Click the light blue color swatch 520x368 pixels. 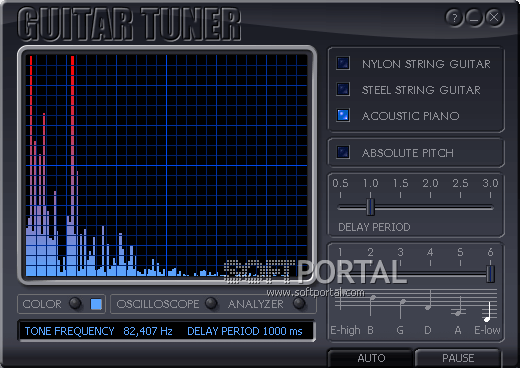coord(96,304)
